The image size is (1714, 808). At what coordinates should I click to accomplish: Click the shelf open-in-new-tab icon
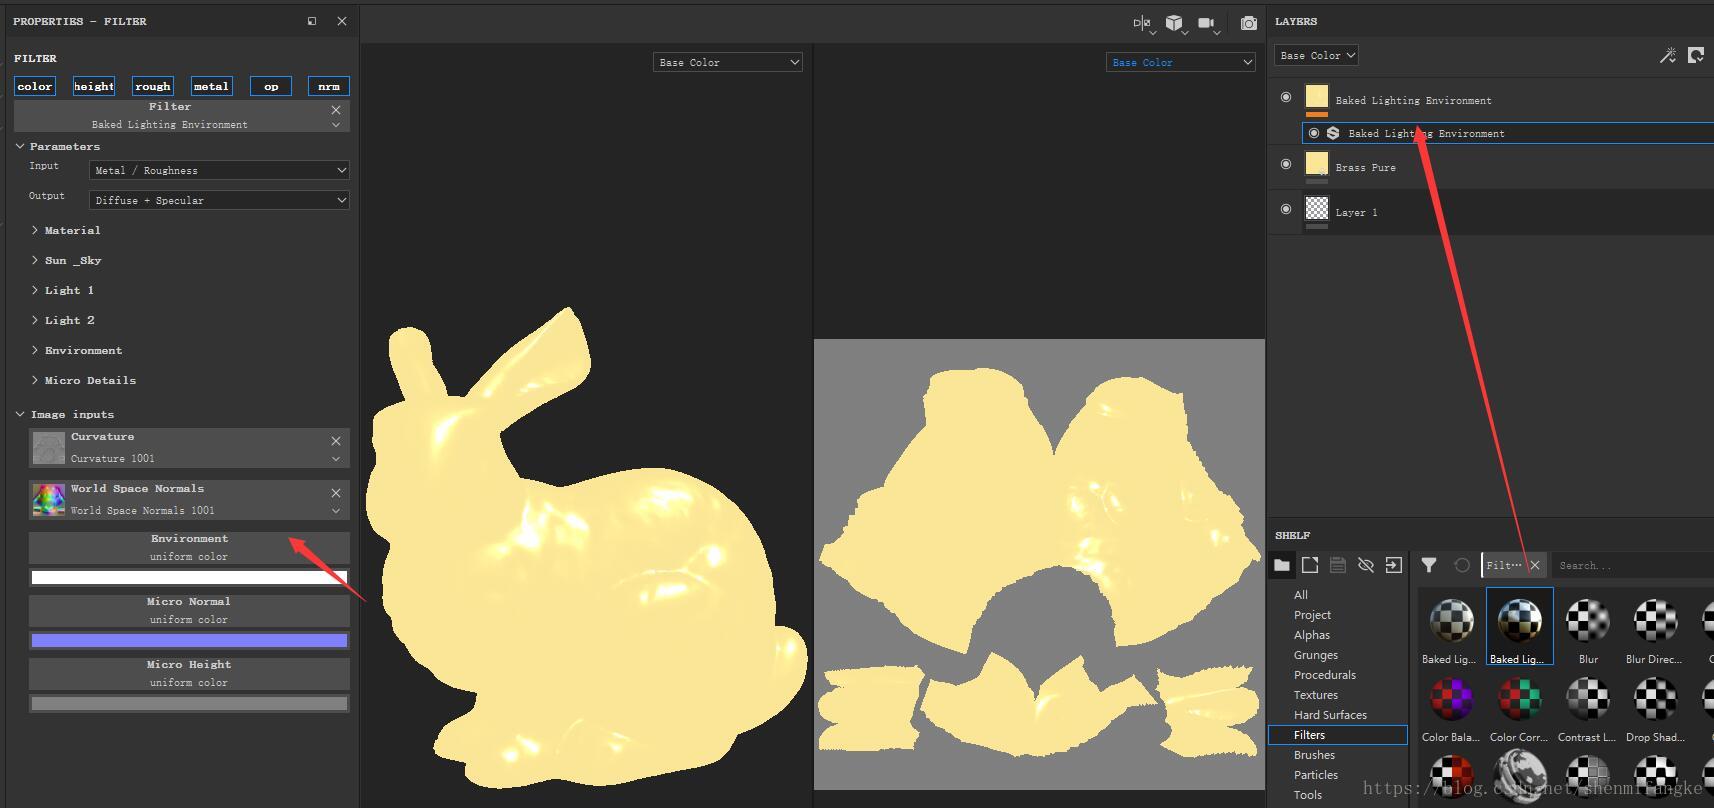coord(1310,565)
